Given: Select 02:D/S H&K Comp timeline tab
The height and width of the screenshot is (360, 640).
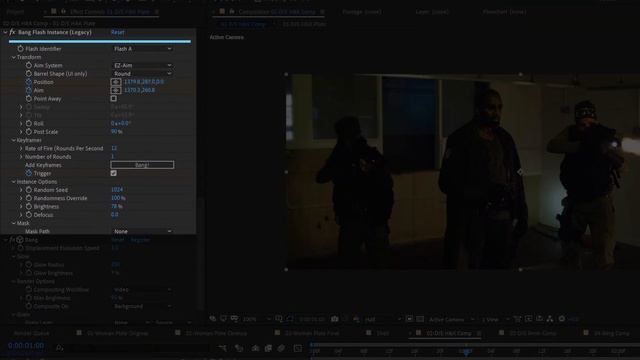Looking at the screenshot, I should (449, 333).
